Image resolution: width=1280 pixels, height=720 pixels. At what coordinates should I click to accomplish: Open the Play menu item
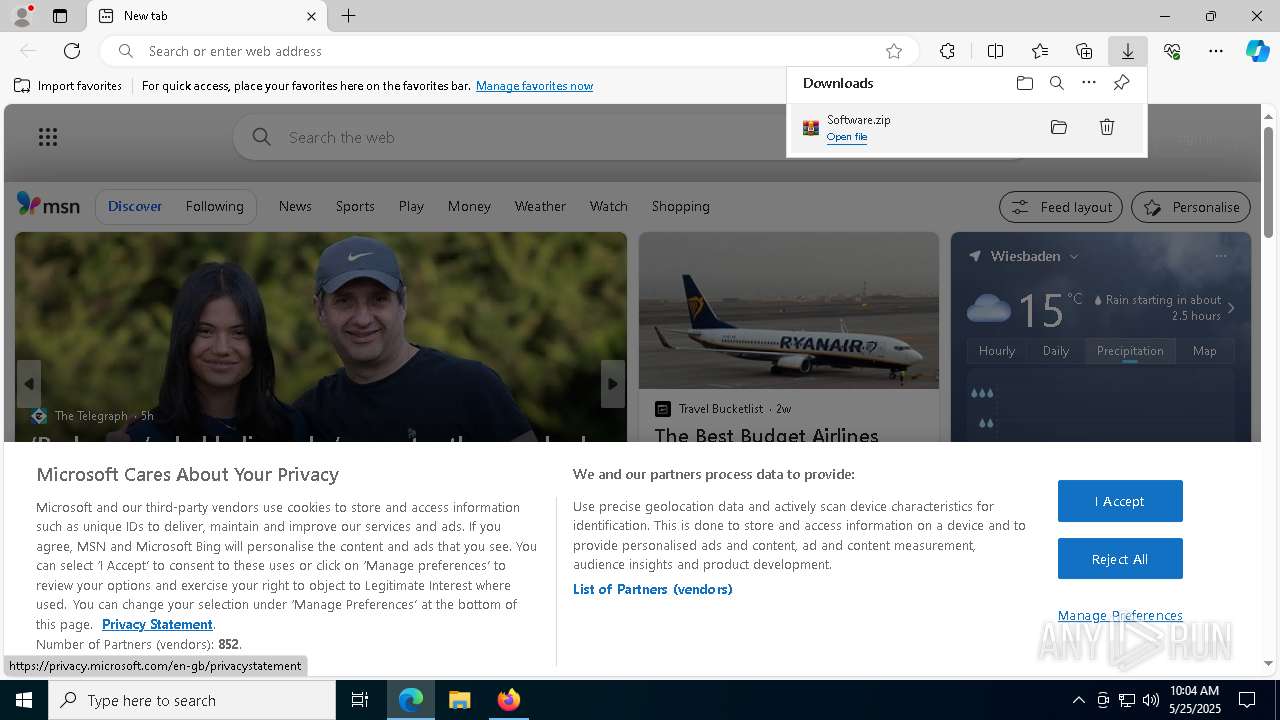coord(411,206)
